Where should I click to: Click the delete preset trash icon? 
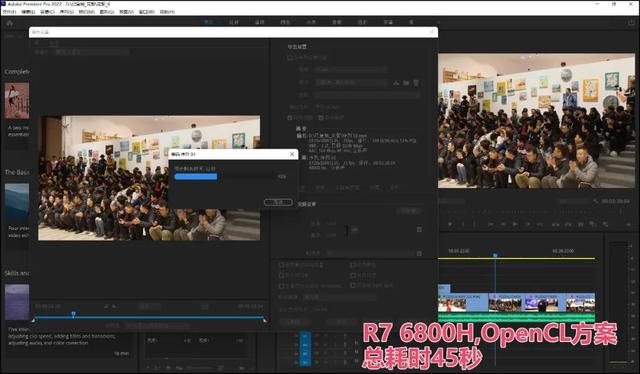point(416,83)
